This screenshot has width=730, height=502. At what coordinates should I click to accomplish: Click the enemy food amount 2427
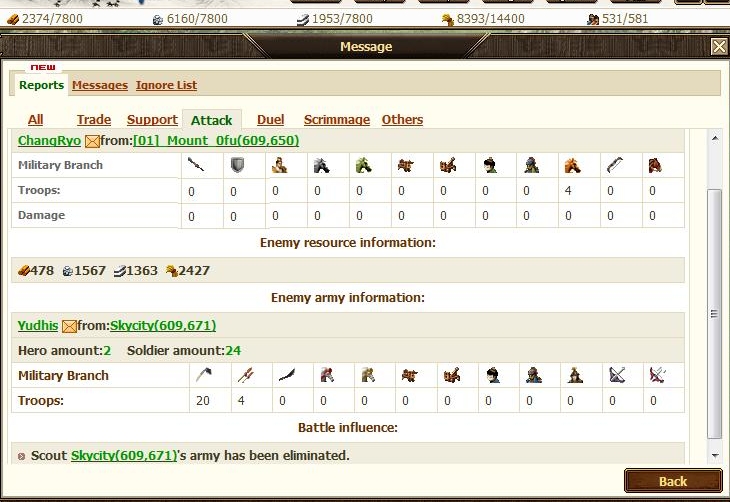[x=194, y=271]
